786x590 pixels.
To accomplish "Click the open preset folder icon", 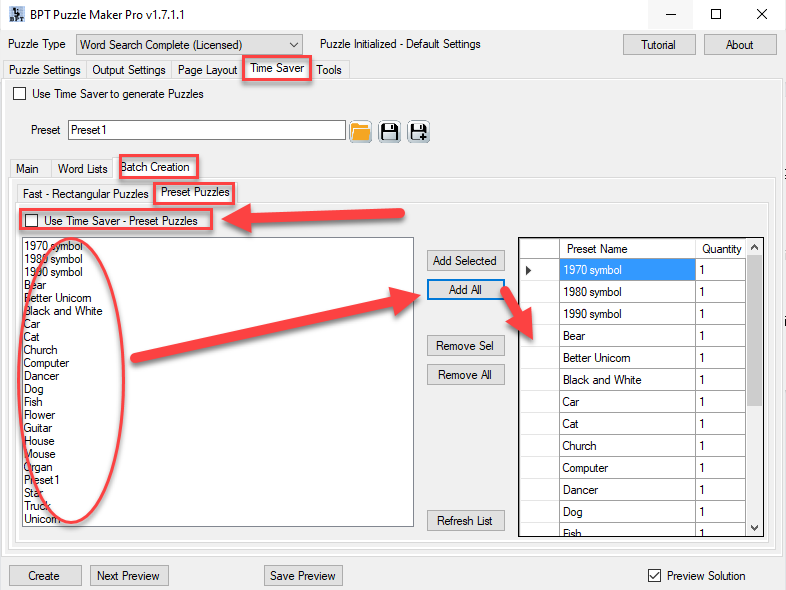I will (x=361, y=131).
